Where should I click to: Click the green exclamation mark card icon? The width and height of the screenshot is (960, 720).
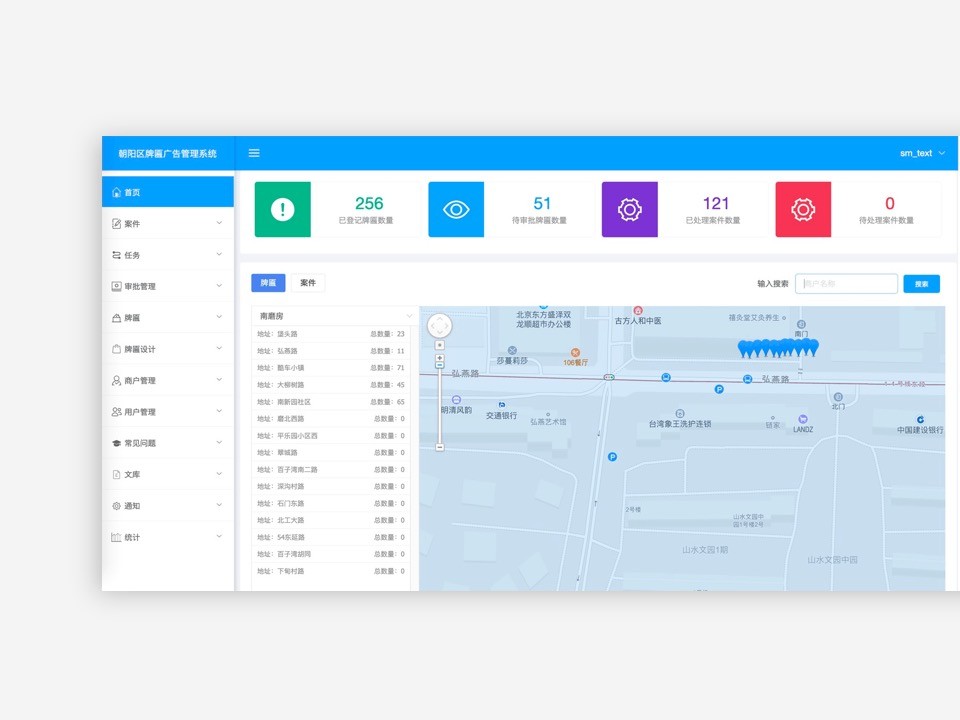(x=283, y=209)
